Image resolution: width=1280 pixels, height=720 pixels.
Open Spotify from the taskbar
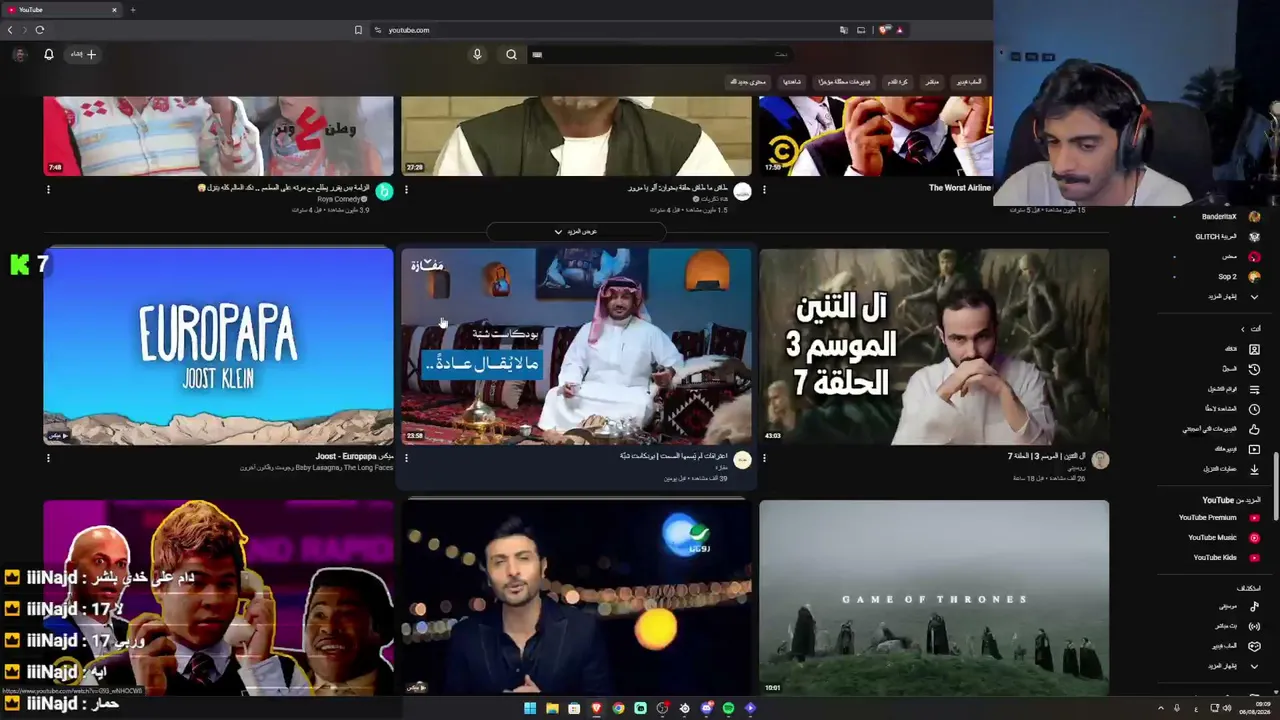(728, 708)
